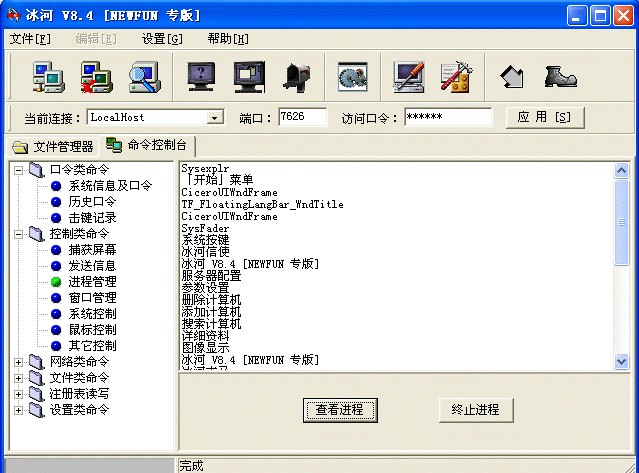Viewport: 639px width, 473px height.
Task: Click the Delete Computer icon with red X
Action: (x=97, y=77)
